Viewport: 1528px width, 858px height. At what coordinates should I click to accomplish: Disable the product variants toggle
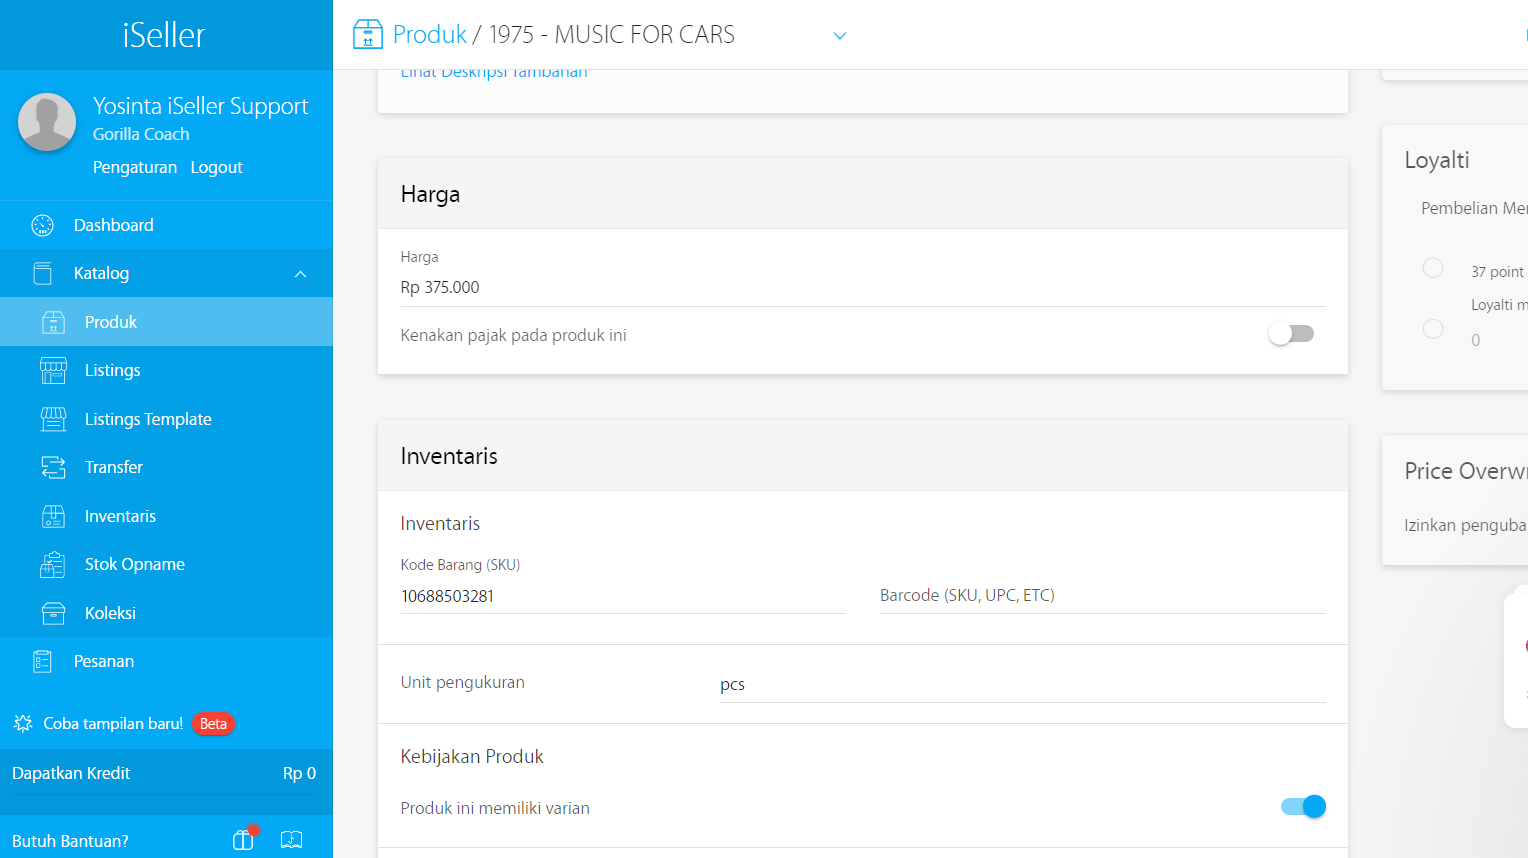pos(1303,807)
